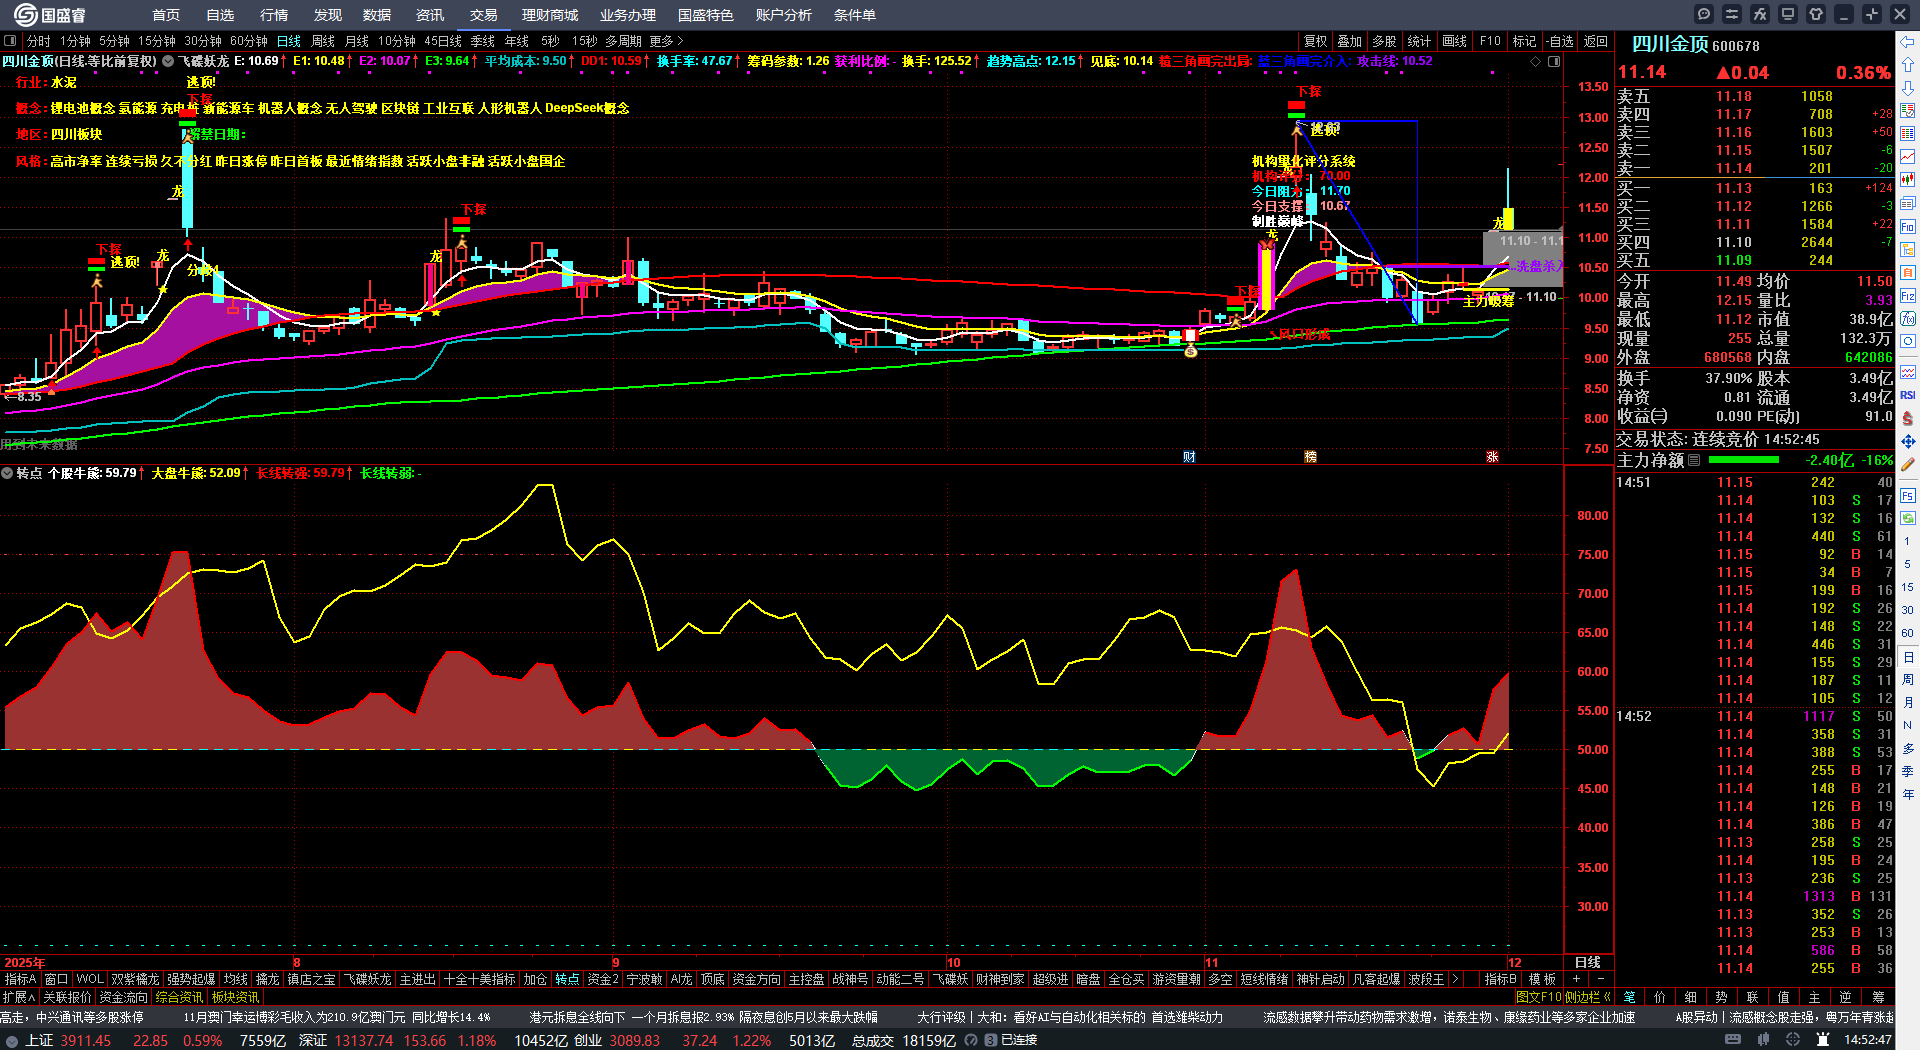Click the left arrow in right sidebar
Image resolution: width=1920 pixels, height=1050 pixels.
(1908, 42)
